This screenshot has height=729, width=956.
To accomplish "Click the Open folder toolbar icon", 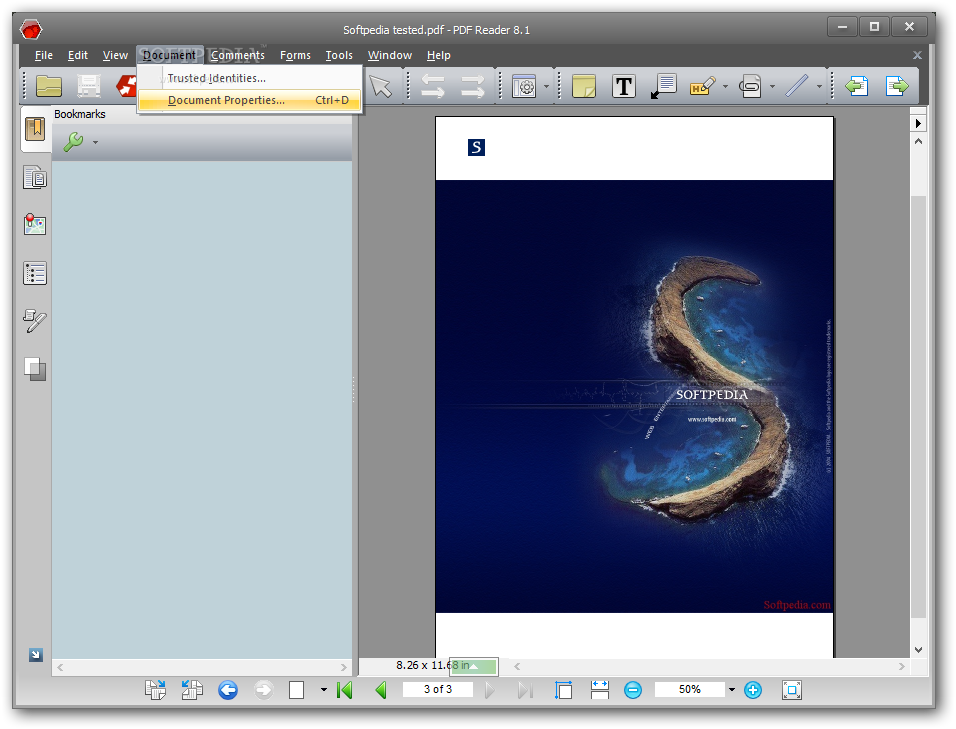I will click(x=49, y=86).
